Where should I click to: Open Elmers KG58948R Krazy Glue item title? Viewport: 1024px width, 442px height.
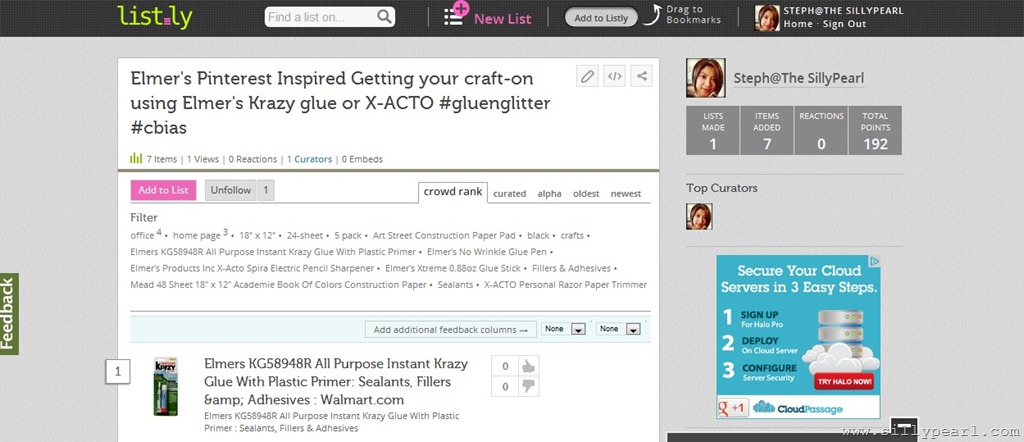point(336,381)
